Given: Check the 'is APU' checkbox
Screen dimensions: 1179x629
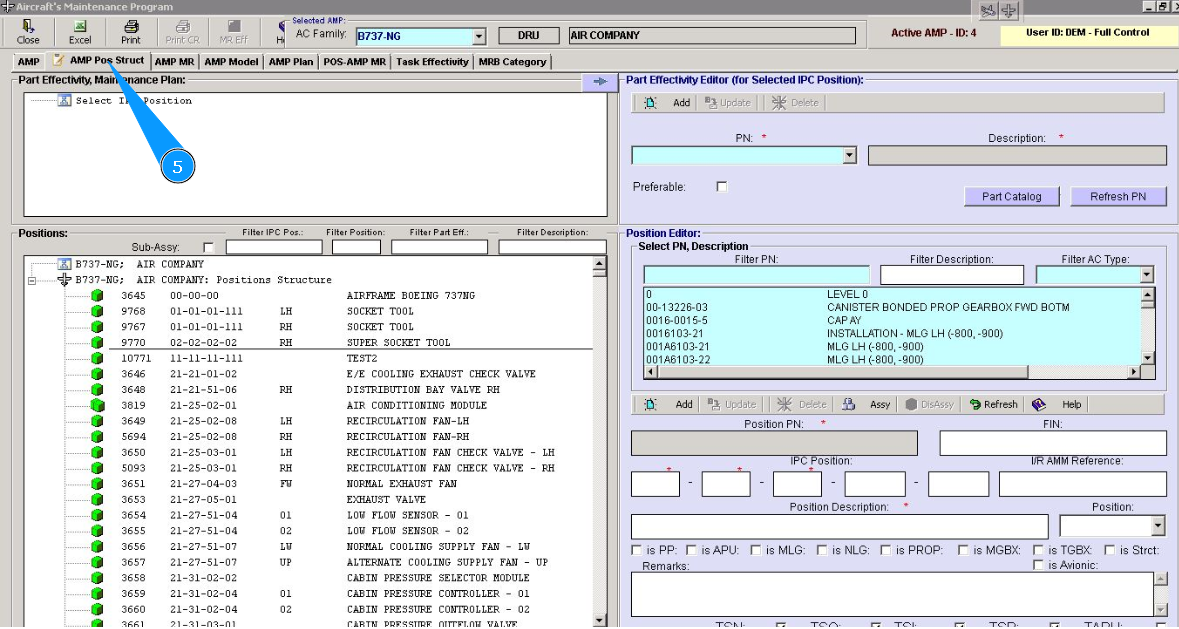Looking at the screenshot, I should point(691,550).
